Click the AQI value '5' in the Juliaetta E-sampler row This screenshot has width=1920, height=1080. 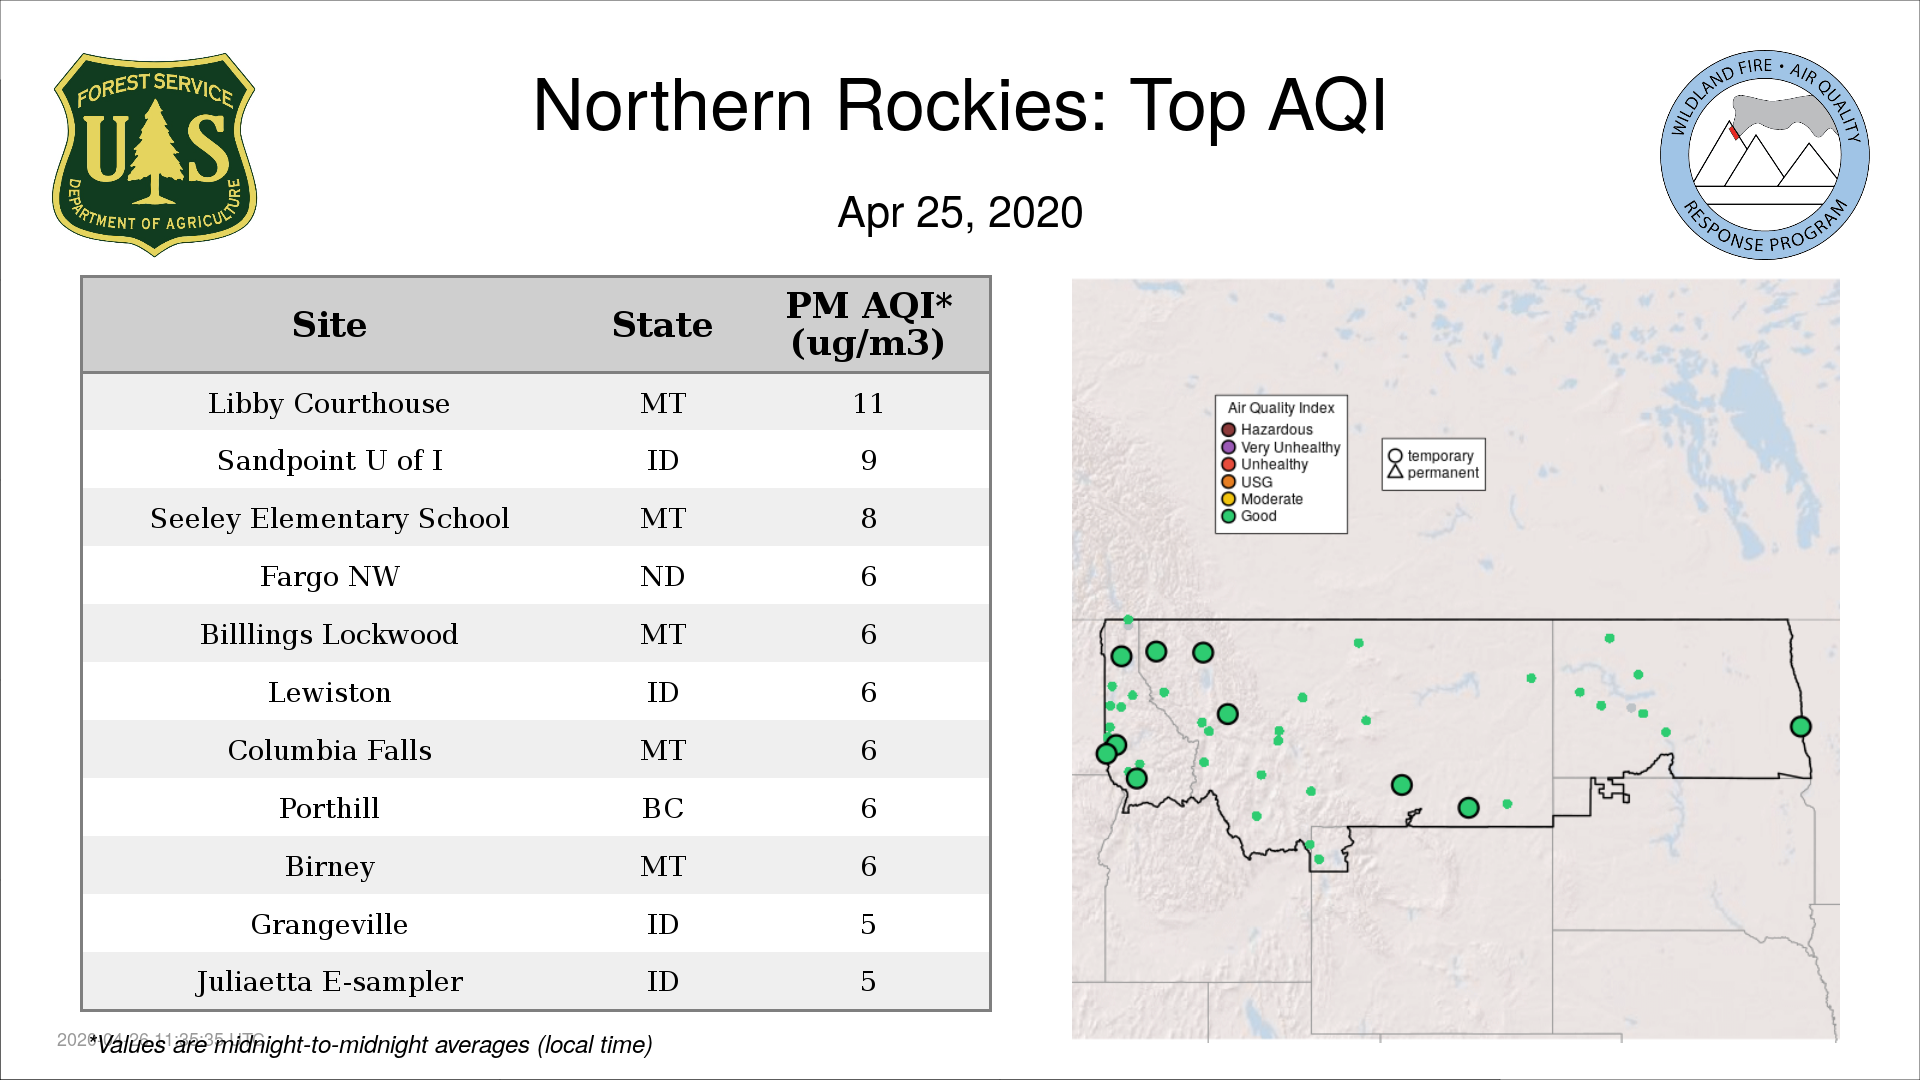pos(868,982)
